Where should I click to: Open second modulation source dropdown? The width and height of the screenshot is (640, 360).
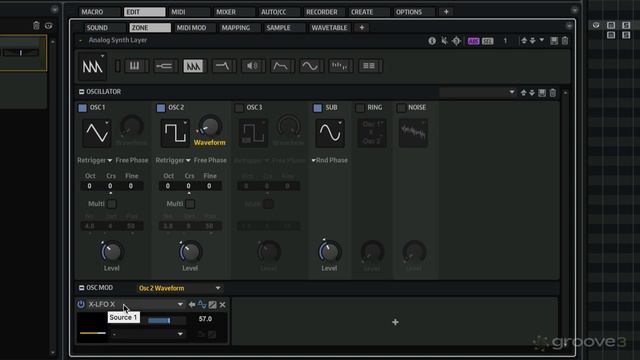coord(147,334)
